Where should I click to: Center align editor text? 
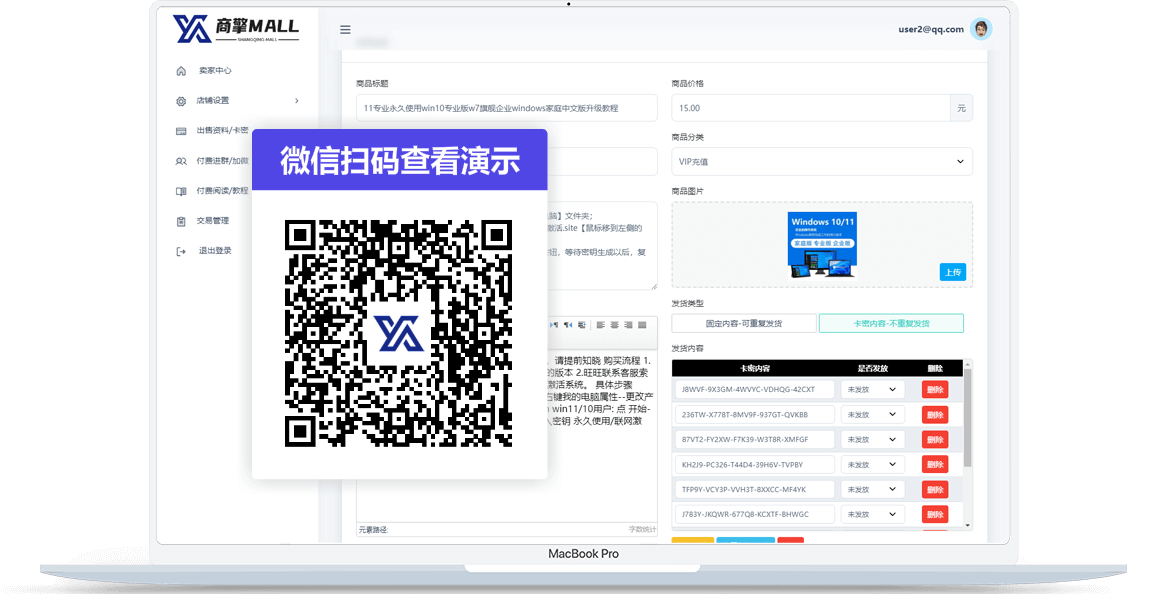tap(614, 325)
